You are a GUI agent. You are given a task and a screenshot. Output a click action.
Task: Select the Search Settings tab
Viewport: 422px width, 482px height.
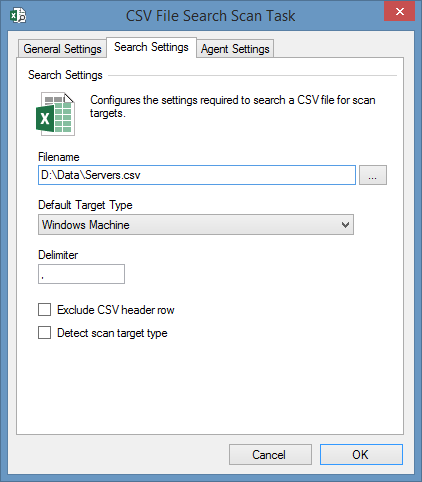pos(151,47)
